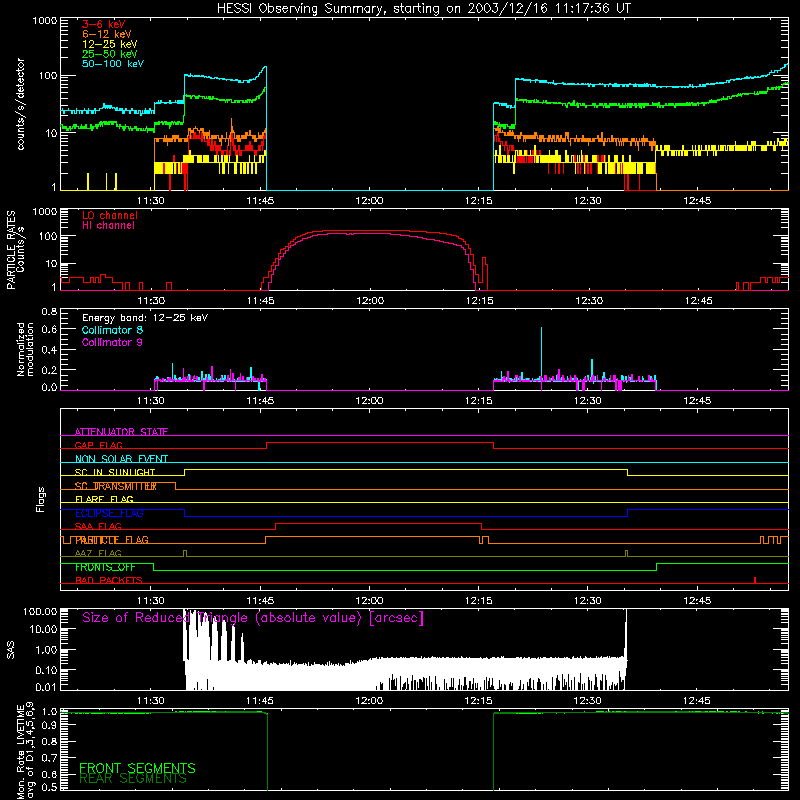The width and height of the screenshot is (800, 800).
Task: Click the 'Normalized modulation' axis label
Action: pyautogui.click(x=25, y=349)
